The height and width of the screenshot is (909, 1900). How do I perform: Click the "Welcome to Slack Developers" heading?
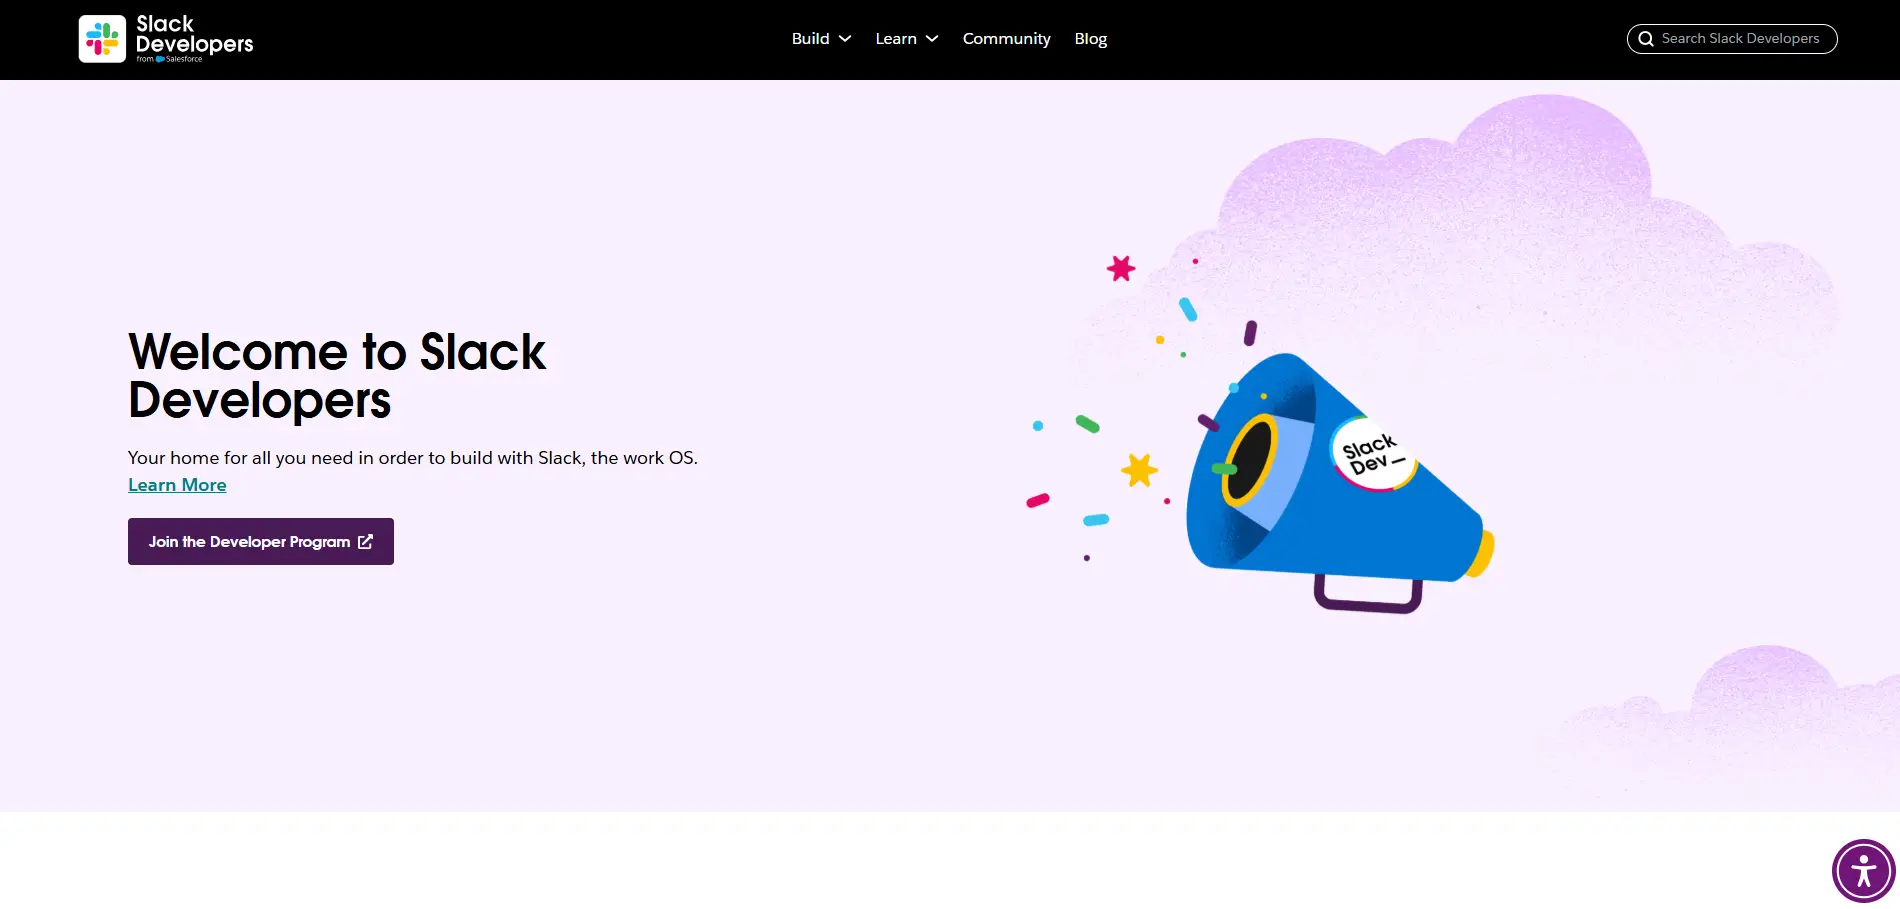click(x=337, y=376)
